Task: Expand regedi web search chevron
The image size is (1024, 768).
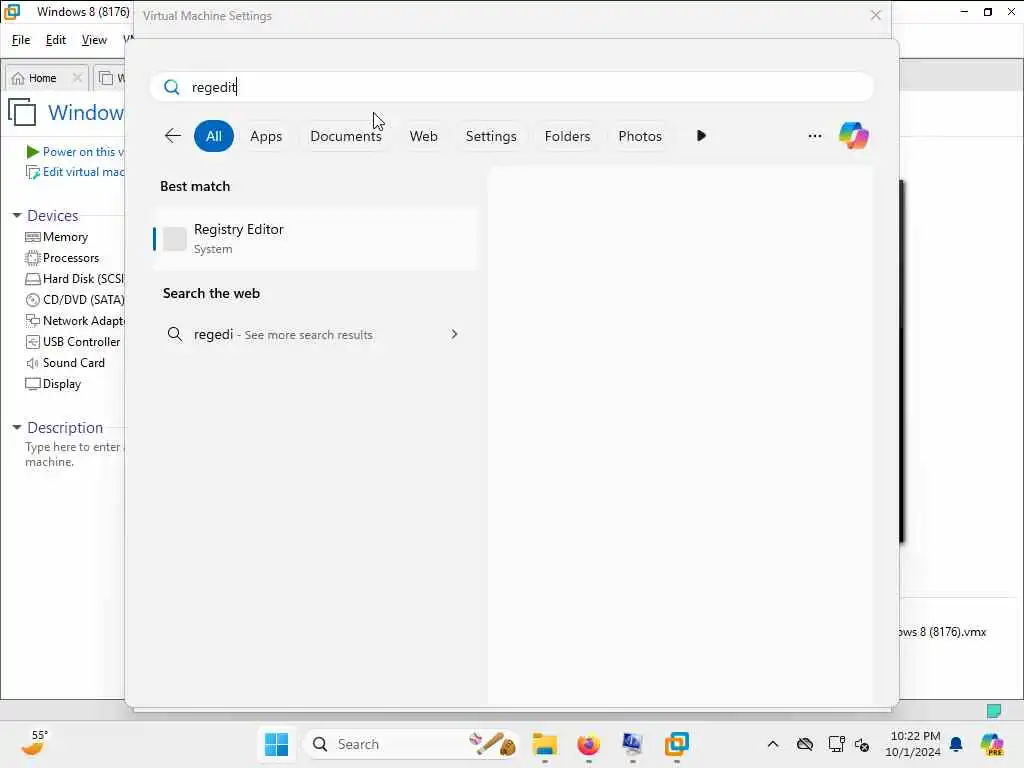Action: point(454,334)
